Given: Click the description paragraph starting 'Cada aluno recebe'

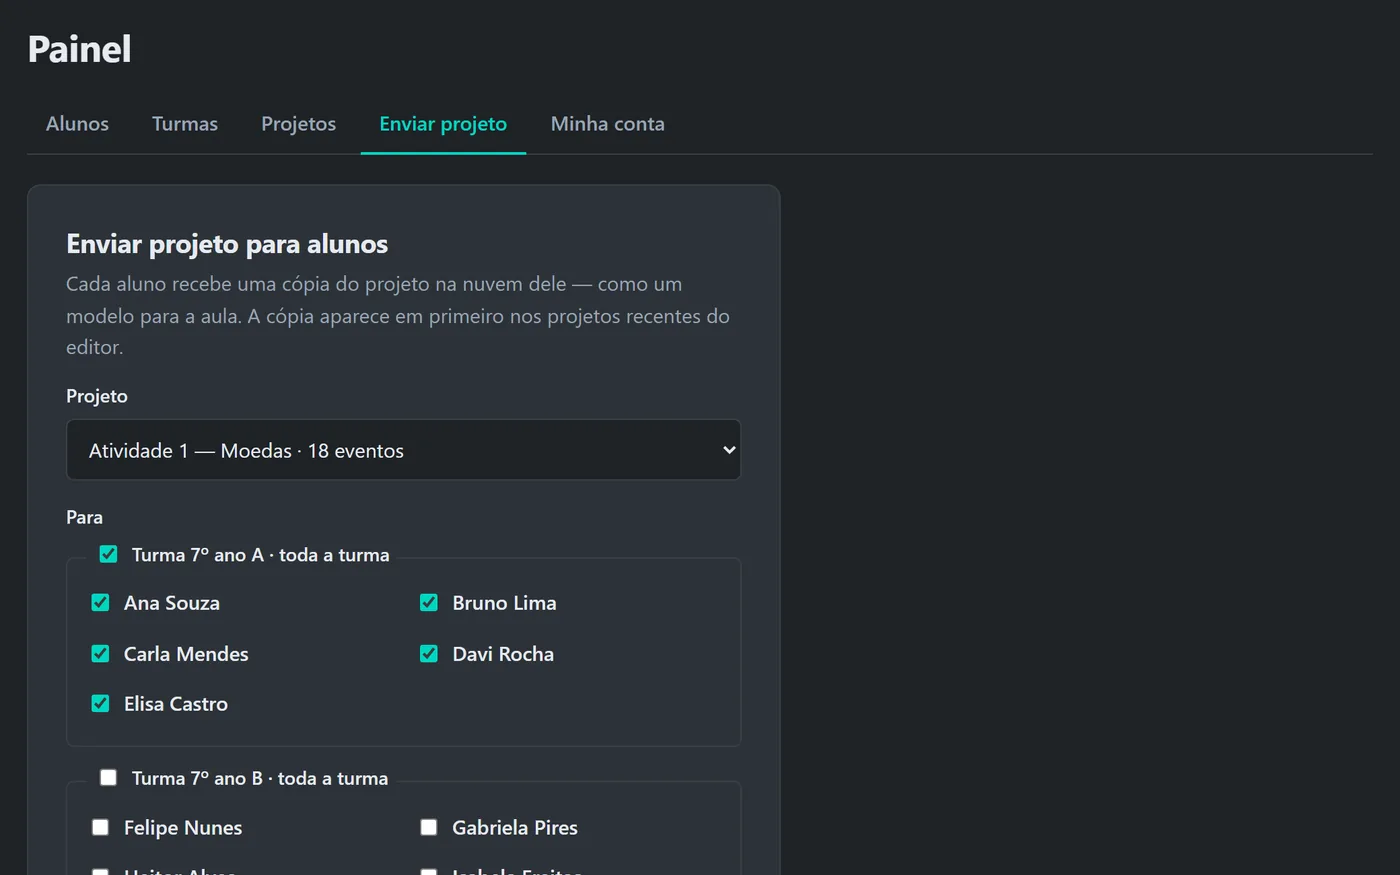Looking at the screenshot, I should tap(398, 315).
